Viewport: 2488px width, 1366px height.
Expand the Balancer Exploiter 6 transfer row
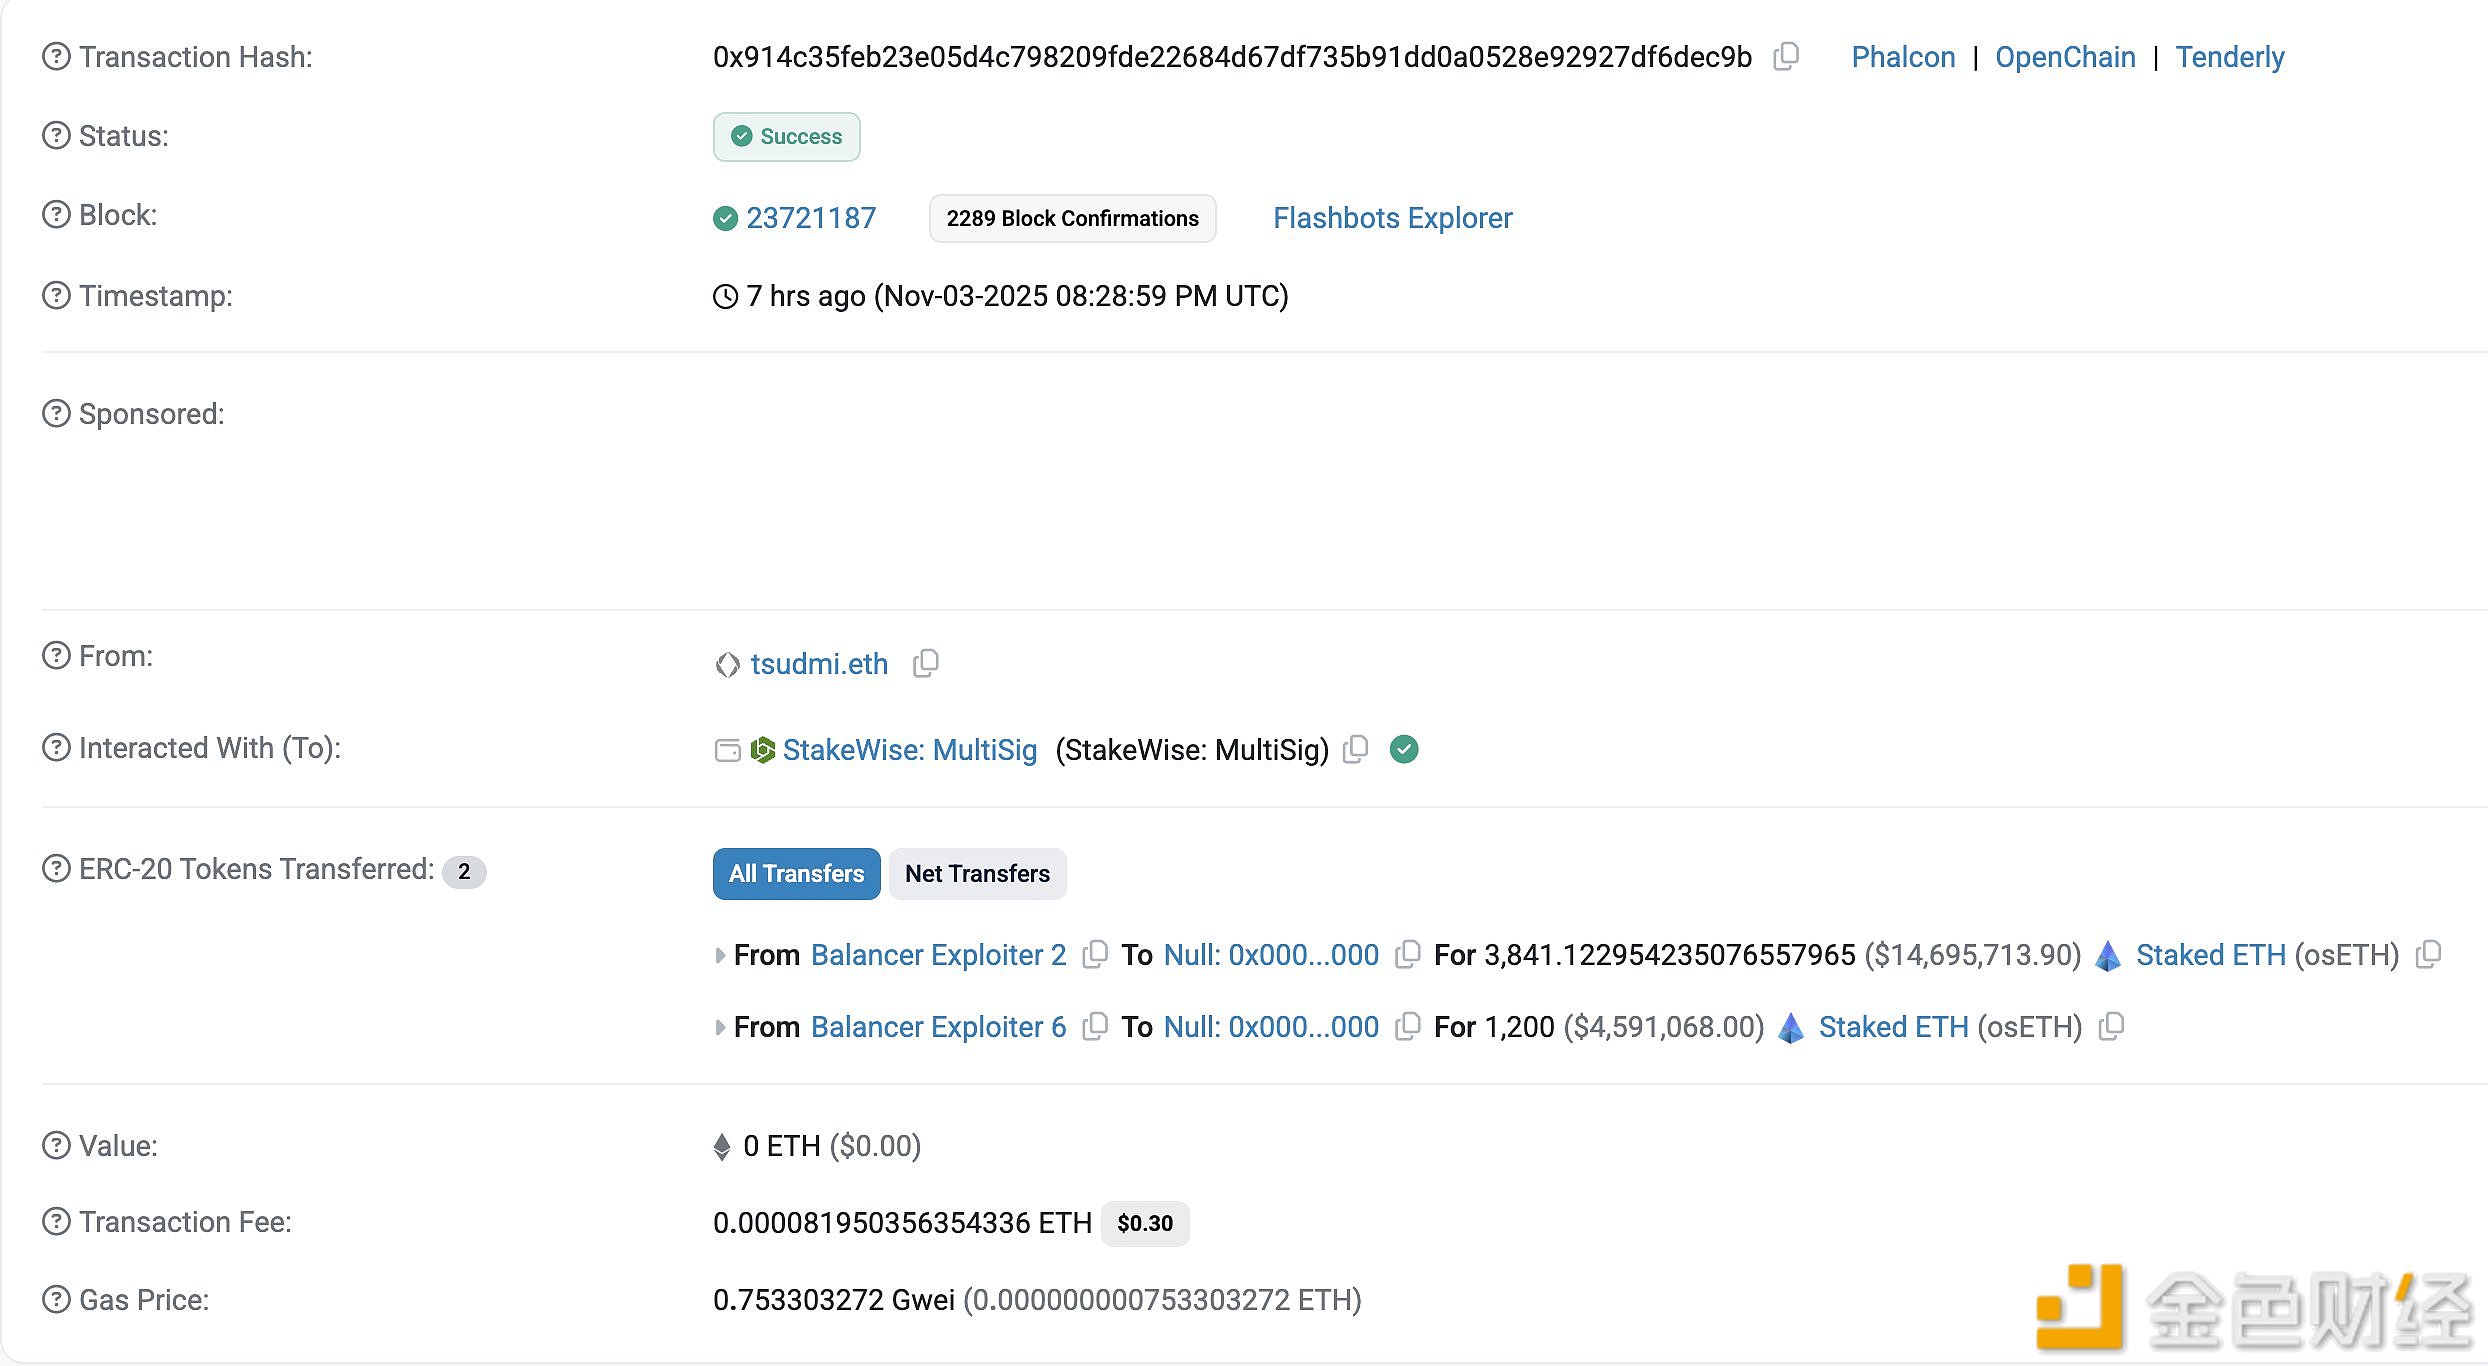coord(720,1027)
